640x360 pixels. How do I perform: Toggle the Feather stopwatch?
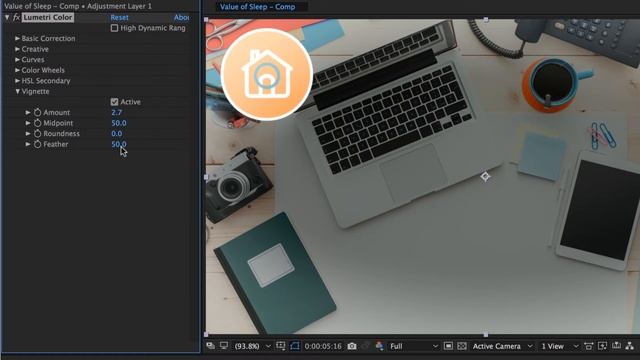[x=38, y=144]
